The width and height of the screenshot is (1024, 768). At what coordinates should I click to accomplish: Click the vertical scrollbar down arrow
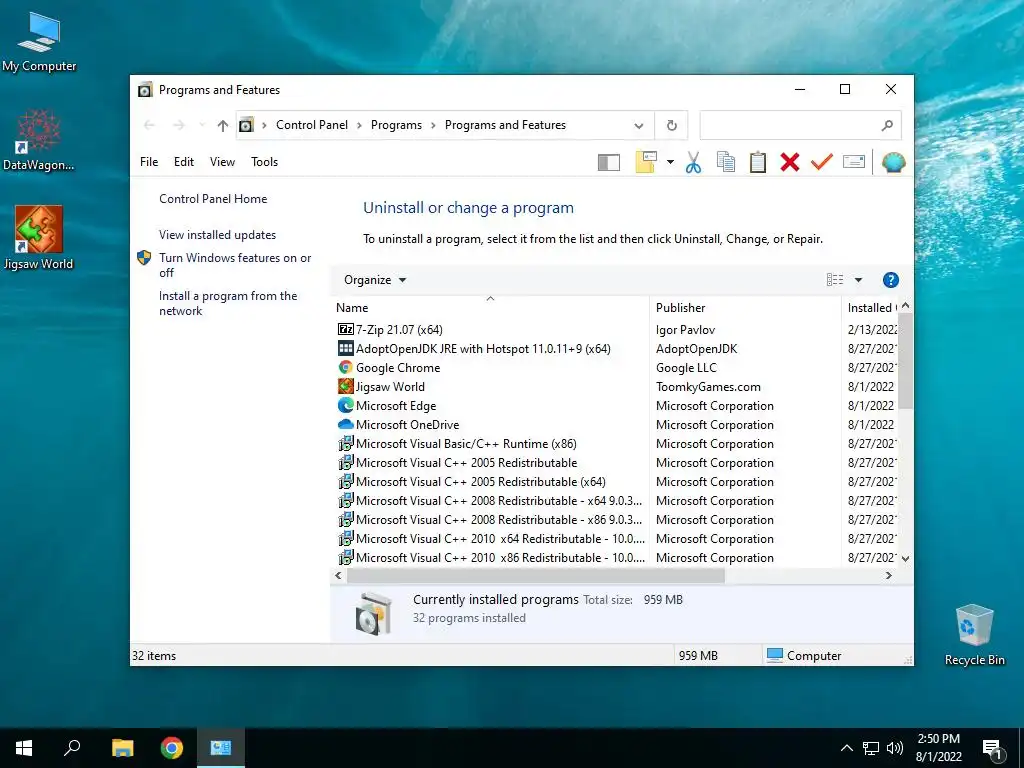pyautogui.click(x=905, y=558)
